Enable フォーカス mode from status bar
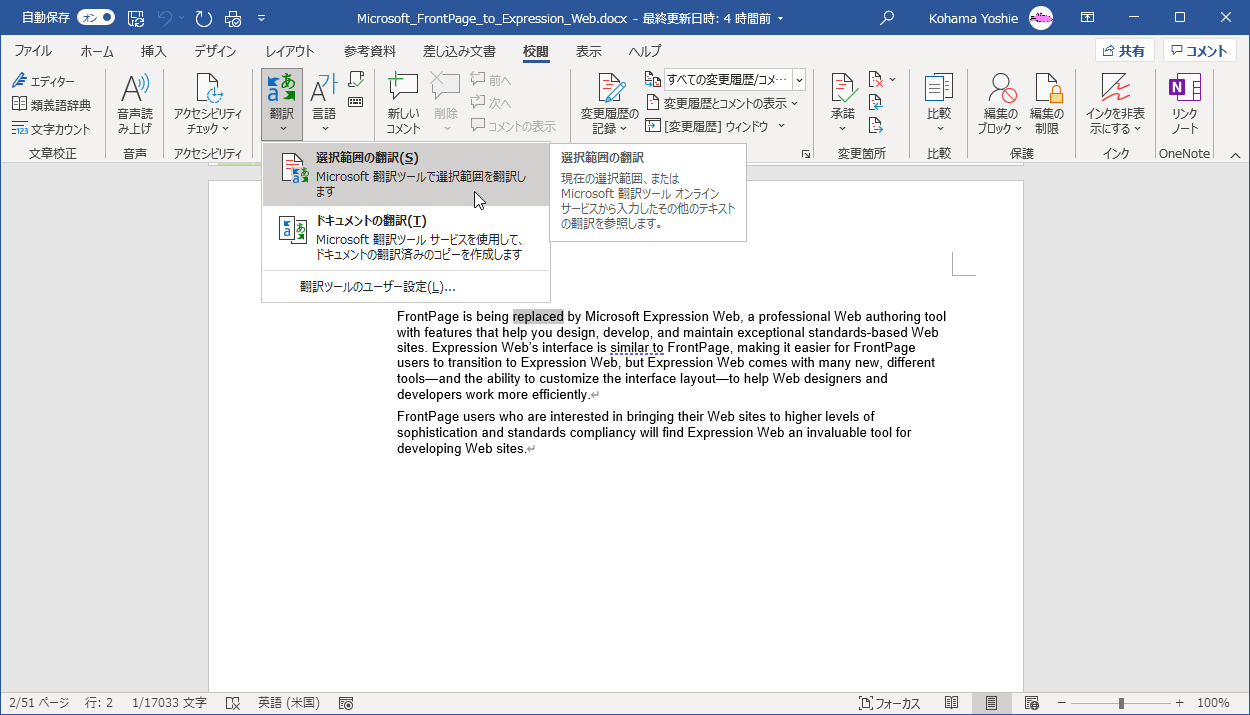The width and height of the screenshot is (1250, 715). 880,703
